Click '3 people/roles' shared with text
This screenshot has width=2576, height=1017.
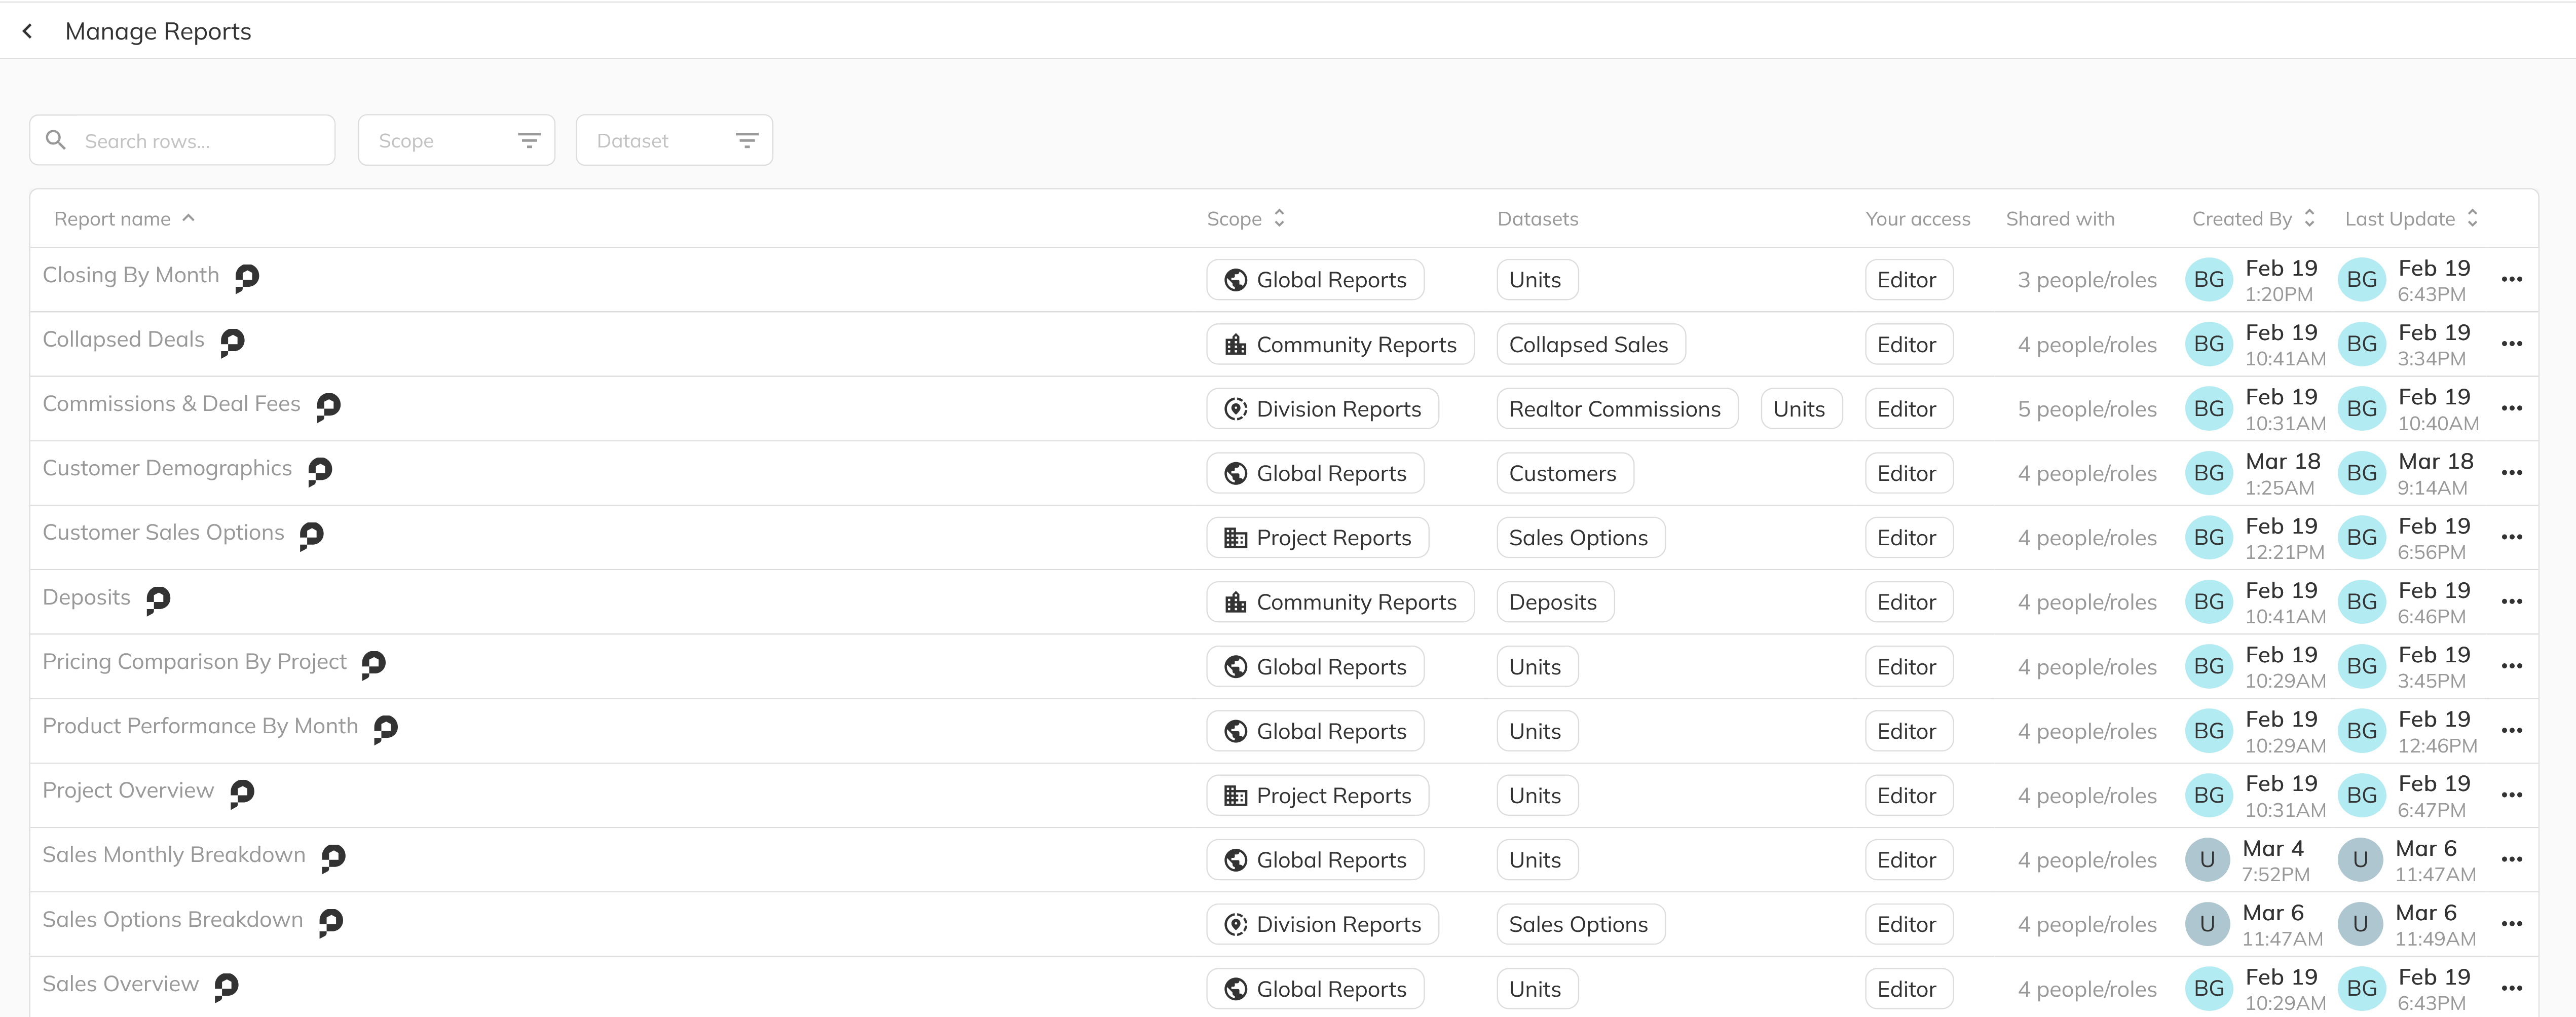click(x=2087, y=280)
